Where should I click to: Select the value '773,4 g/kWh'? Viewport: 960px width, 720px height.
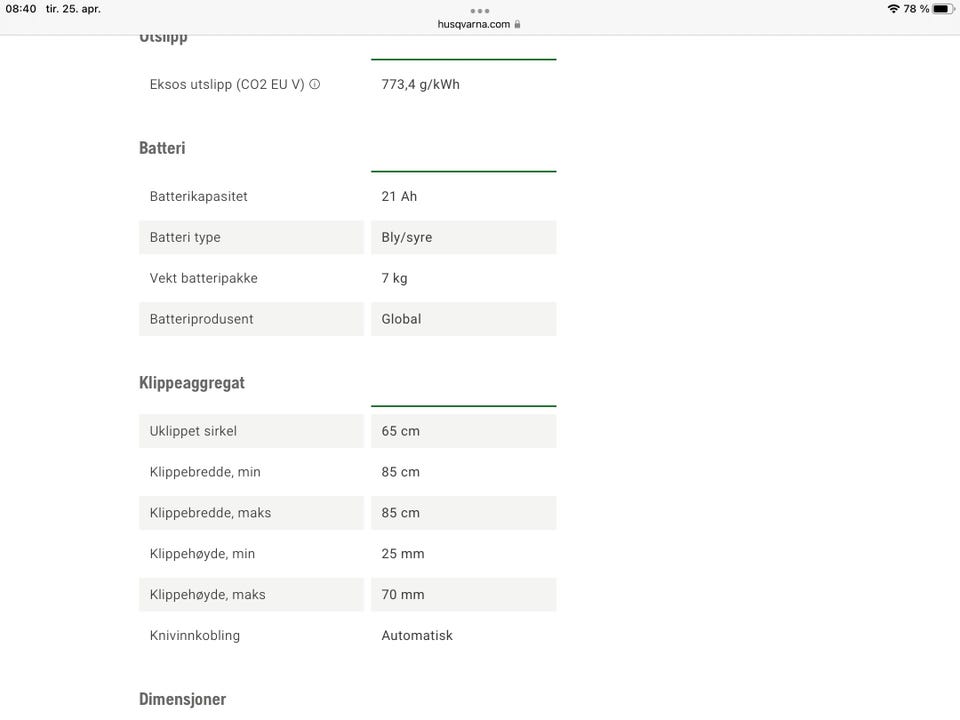click(x=421, y=84)
